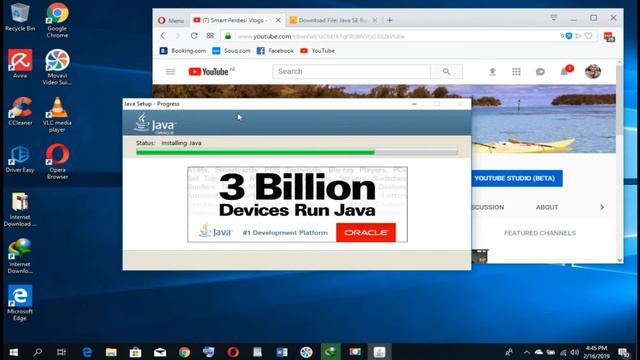Open Opera Browser desktop shortcut
The image size is (640, 360).
(58, 162)
